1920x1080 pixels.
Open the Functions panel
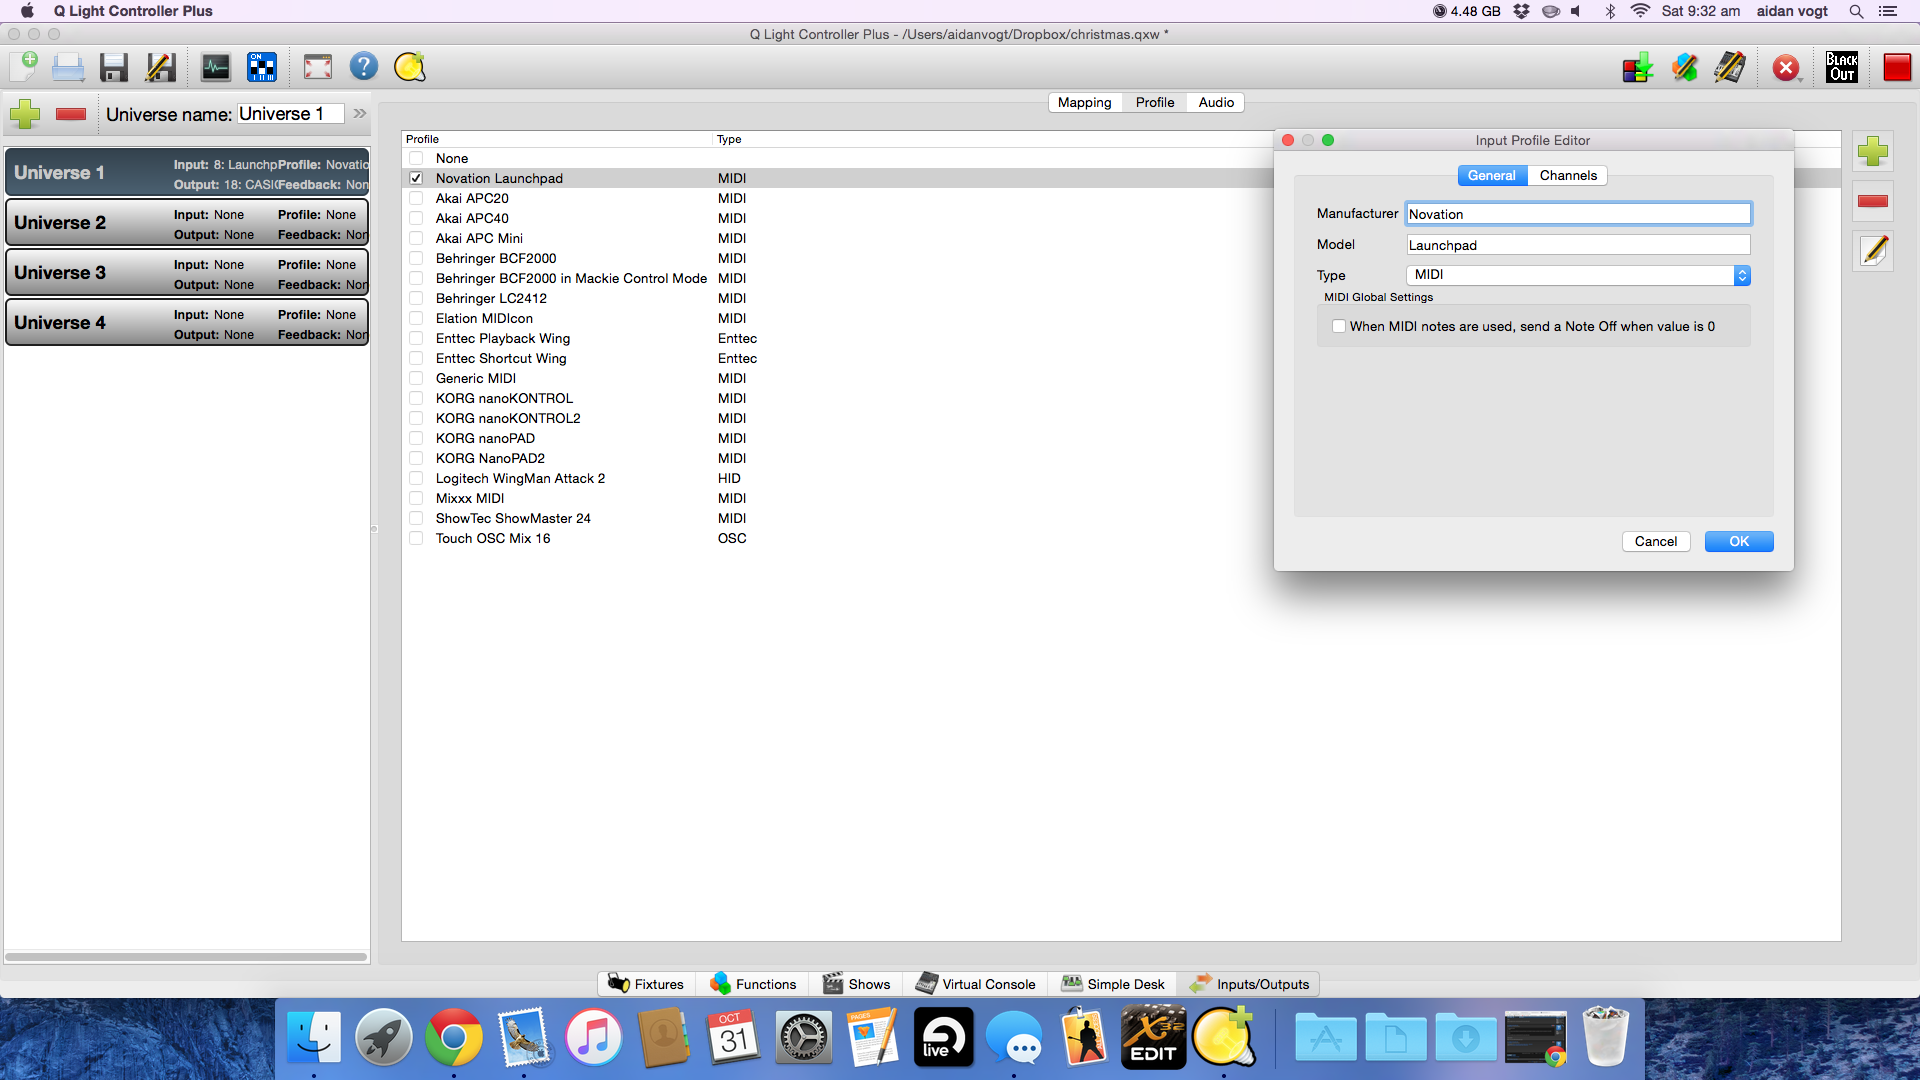[753, 984]
